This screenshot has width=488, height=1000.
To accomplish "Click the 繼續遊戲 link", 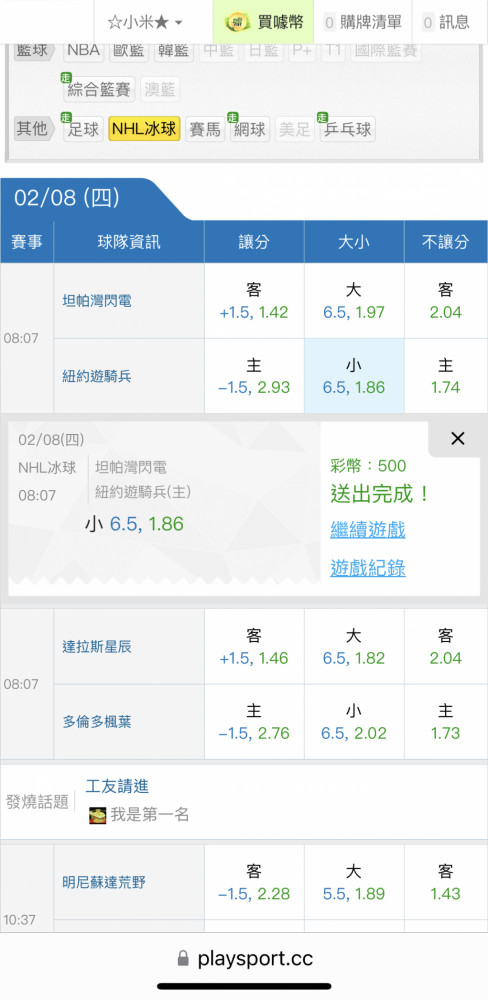I will coord(367,530).
